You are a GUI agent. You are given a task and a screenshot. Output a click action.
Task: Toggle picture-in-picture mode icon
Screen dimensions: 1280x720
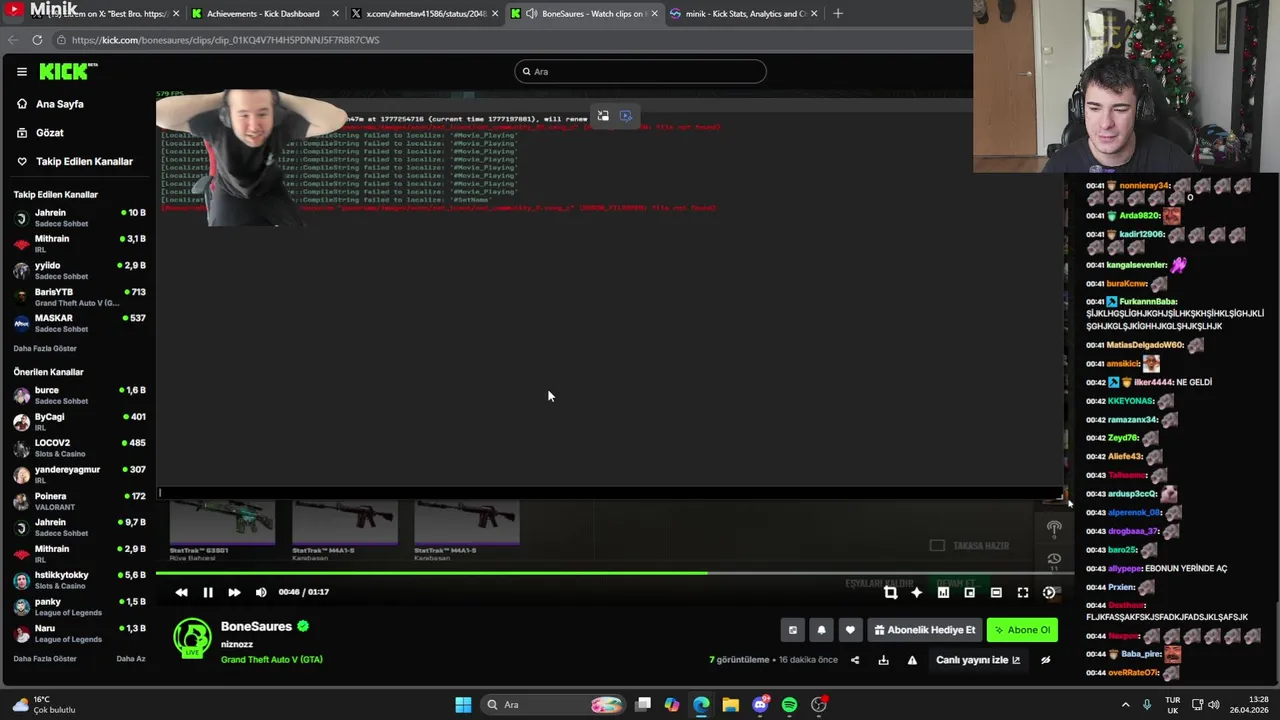point(969,592)
